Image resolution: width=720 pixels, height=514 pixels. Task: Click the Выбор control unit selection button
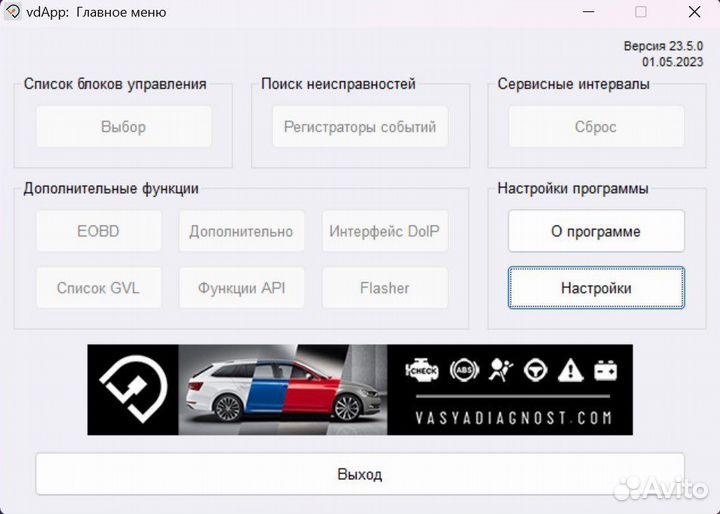(124, 127)
